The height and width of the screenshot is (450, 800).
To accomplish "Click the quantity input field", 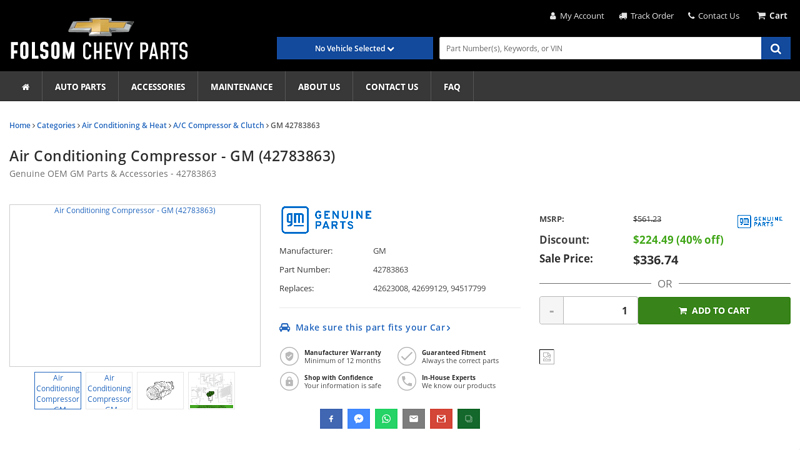I will pos(601,311).
